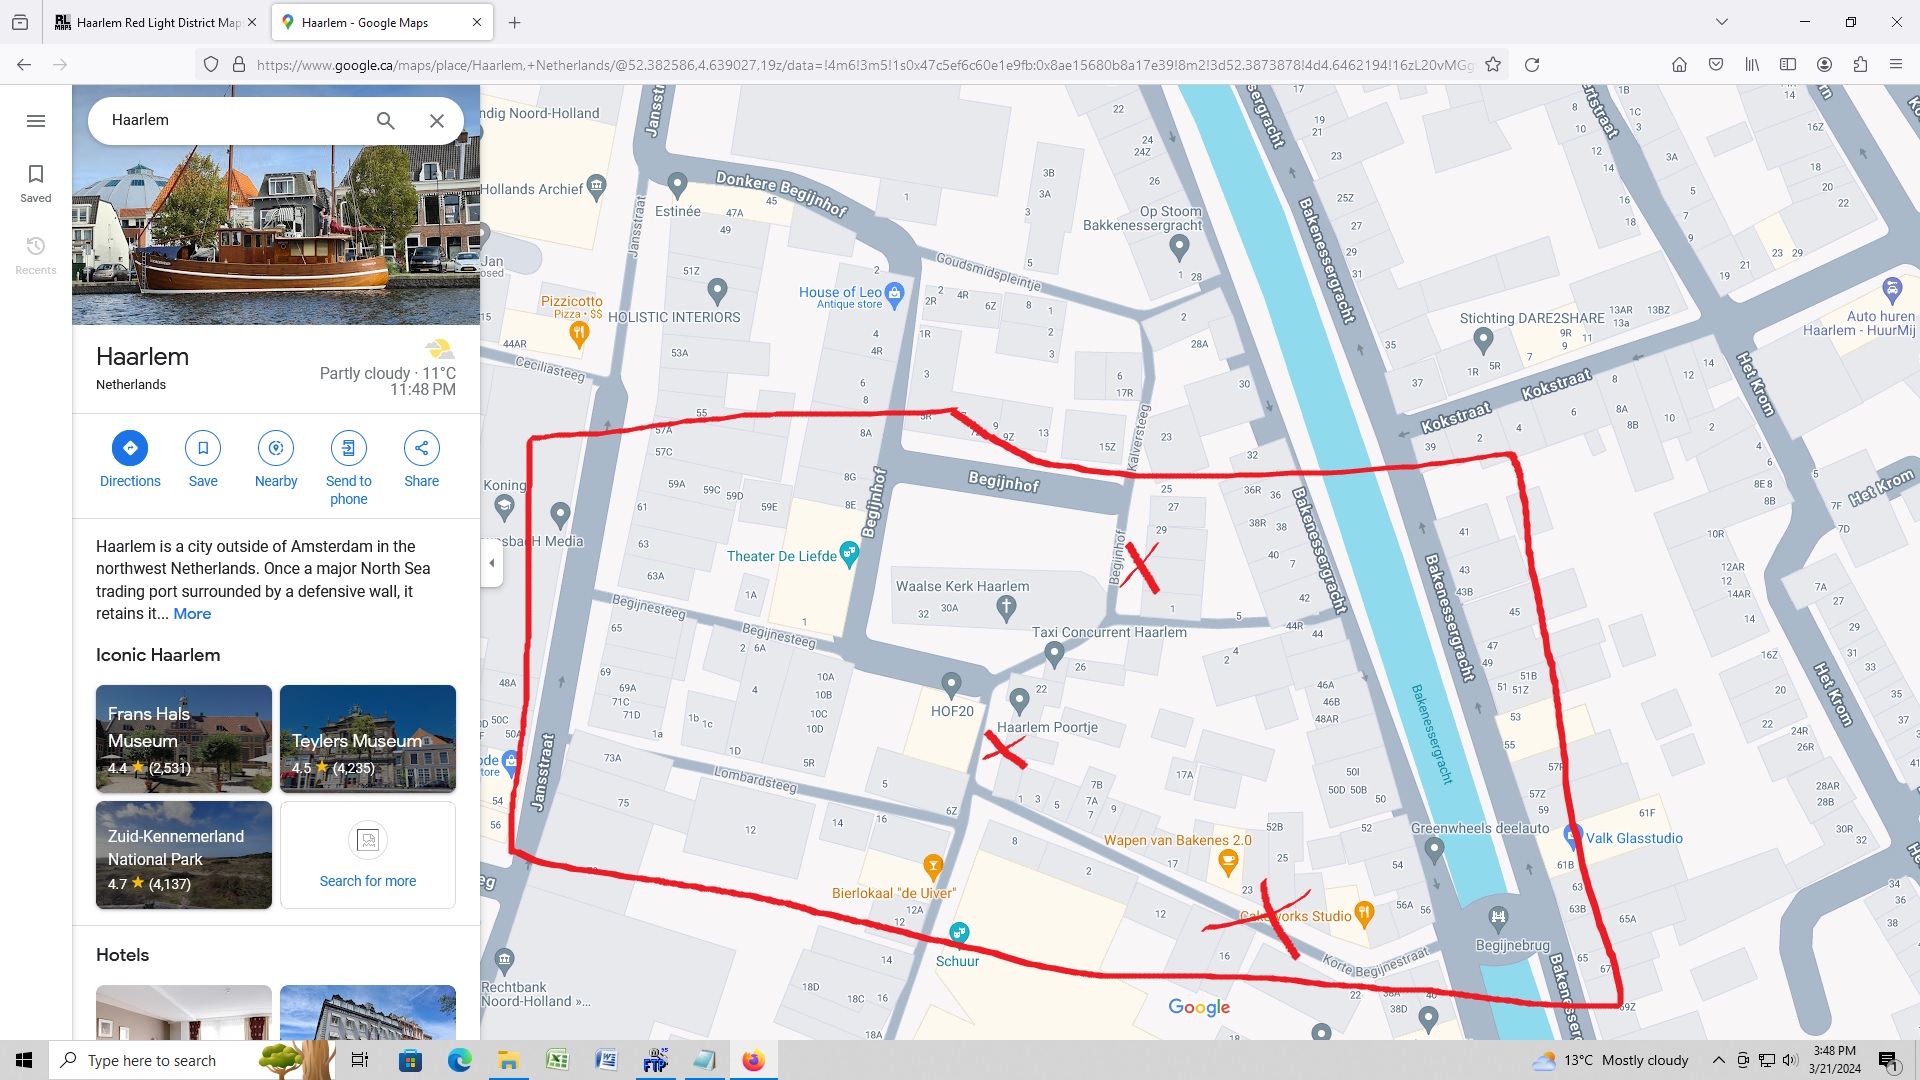1920x1080 pixels.
Task: Select Wapen van Bakenes 2.0 marker
Action: (1228, 863)
